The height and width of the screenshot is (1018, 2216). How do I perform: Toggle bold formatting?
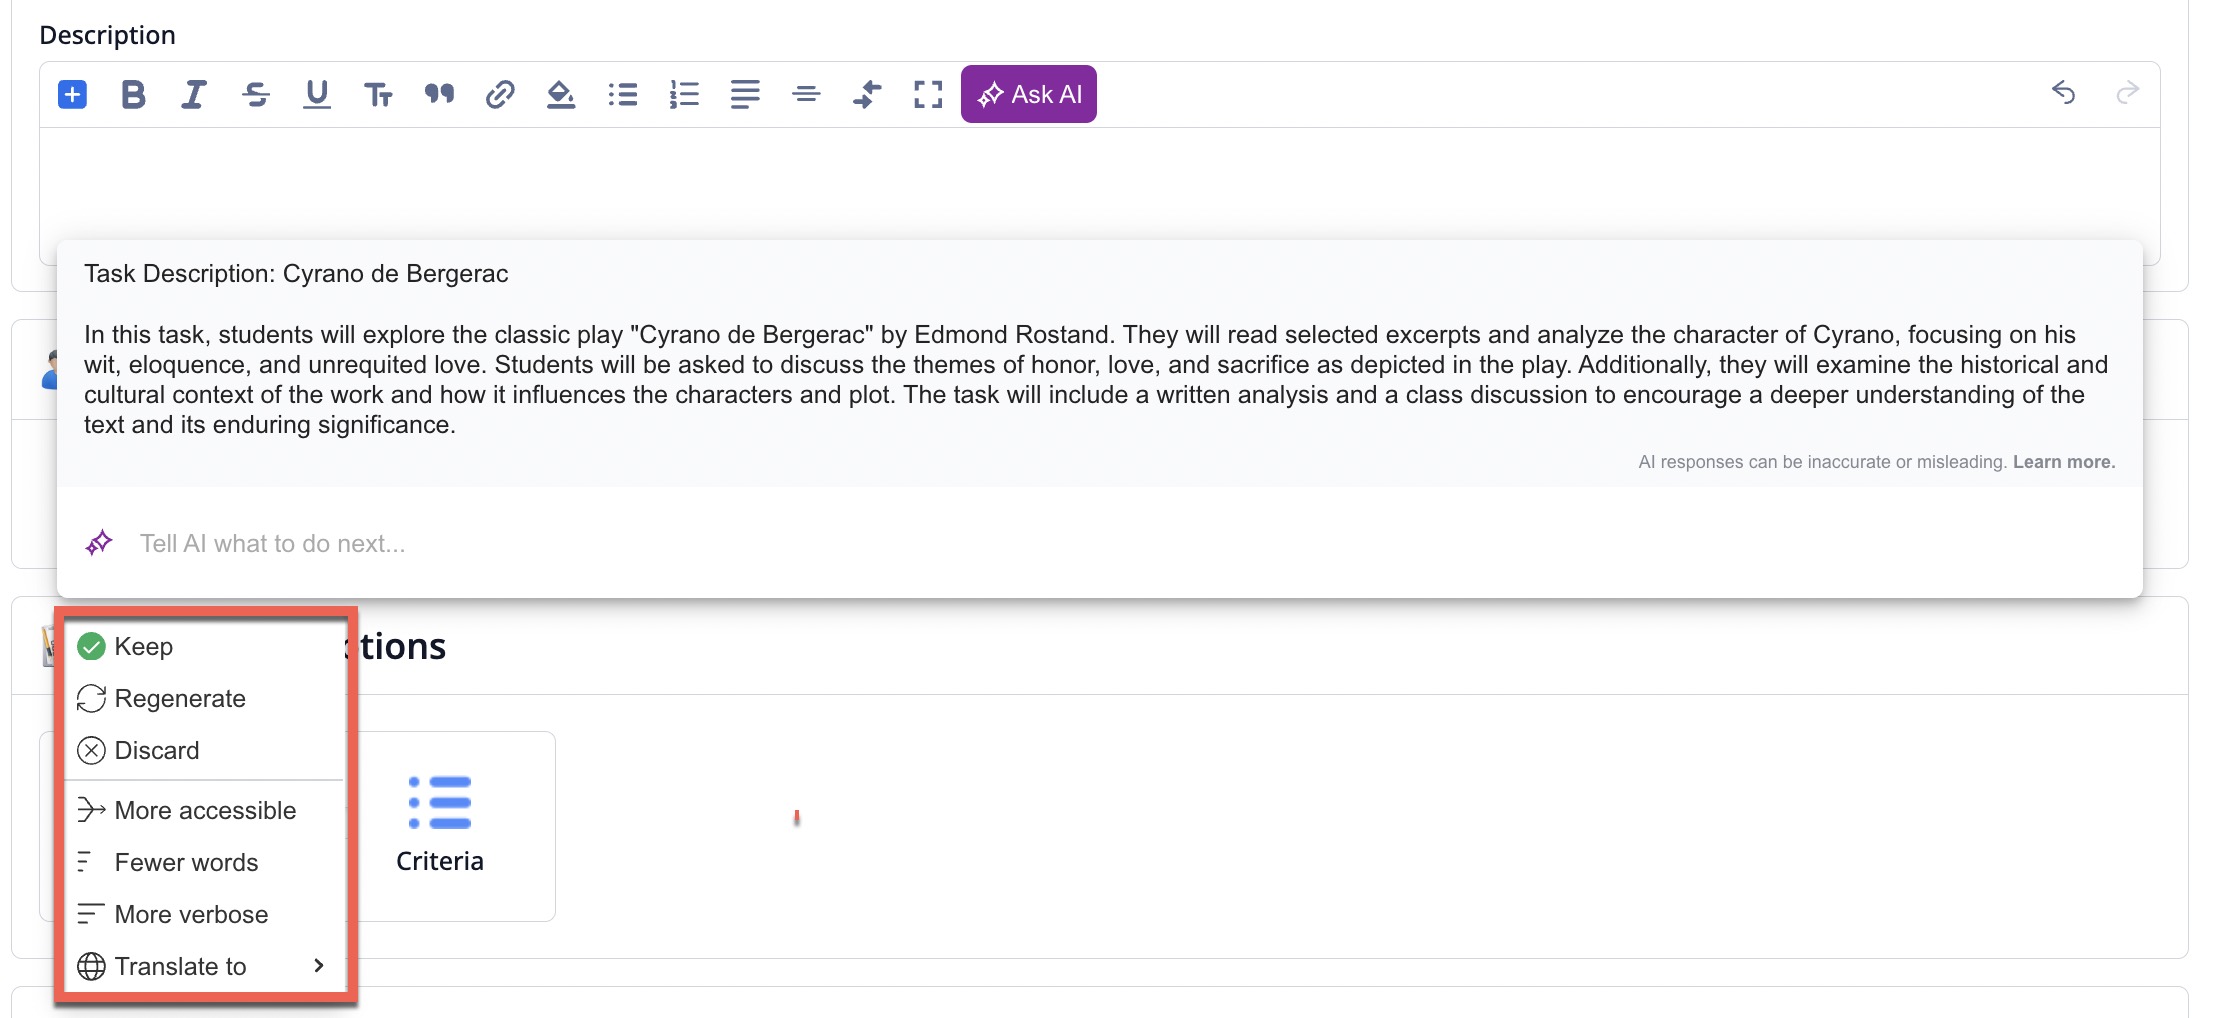point(133,94)
